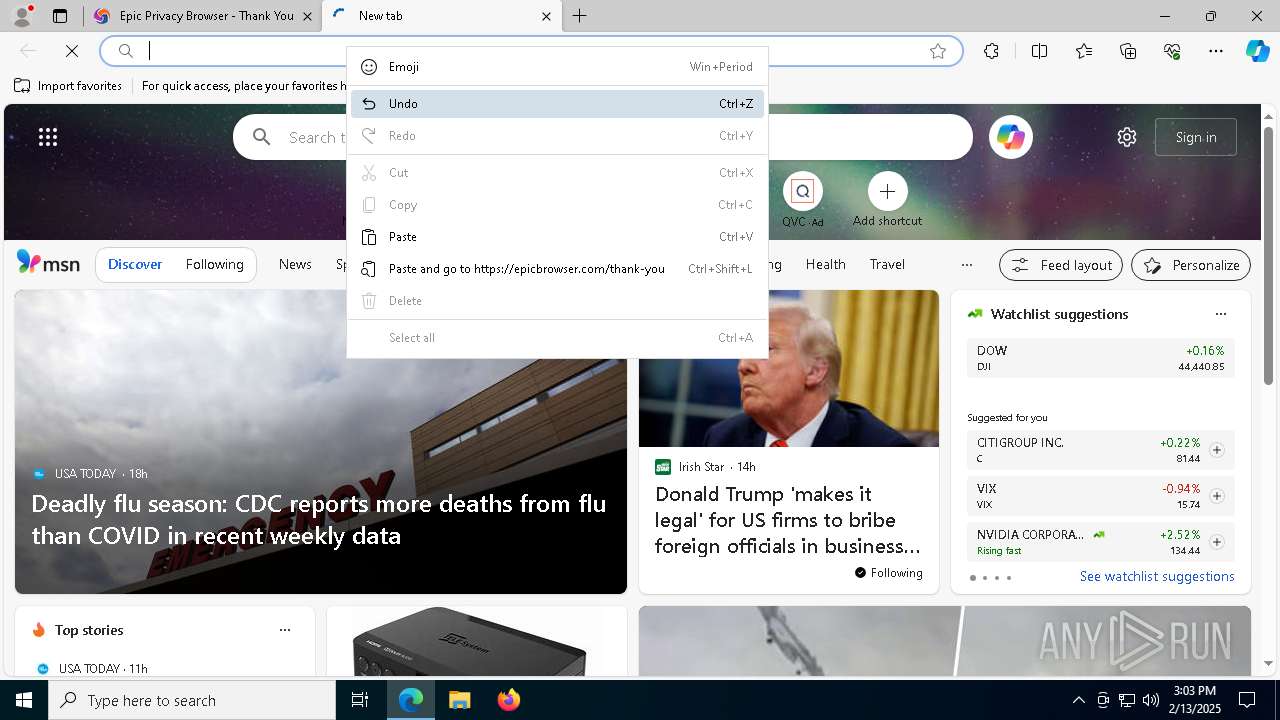
Task: Open the Favorites hub icon
Action: pyautogui.click(x=1084, y=51)
